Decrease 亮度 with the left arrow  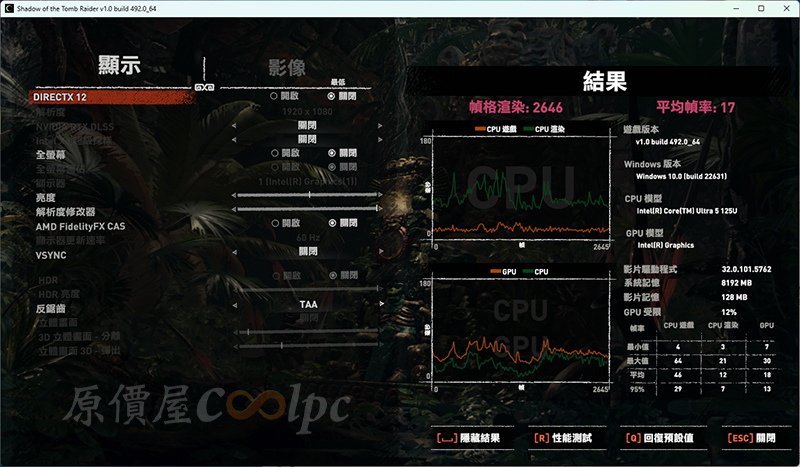click(233, 195)
